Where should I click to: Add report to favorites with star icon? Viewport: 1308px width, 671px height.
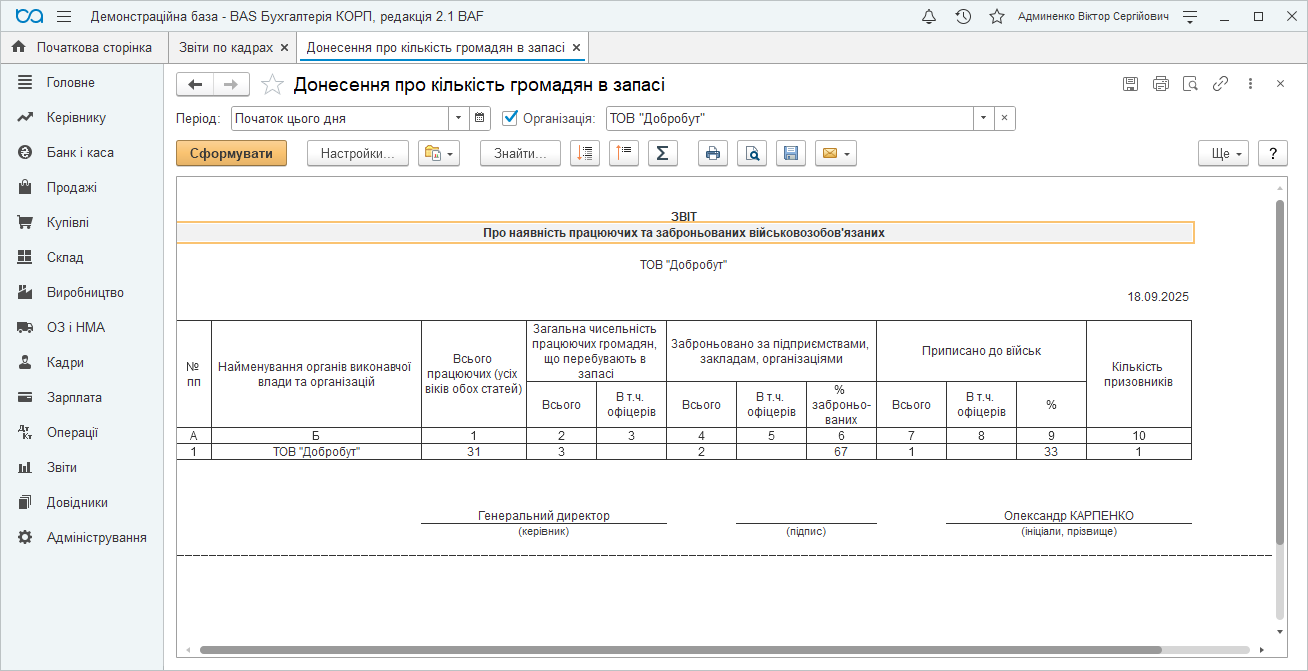[272, 85]
